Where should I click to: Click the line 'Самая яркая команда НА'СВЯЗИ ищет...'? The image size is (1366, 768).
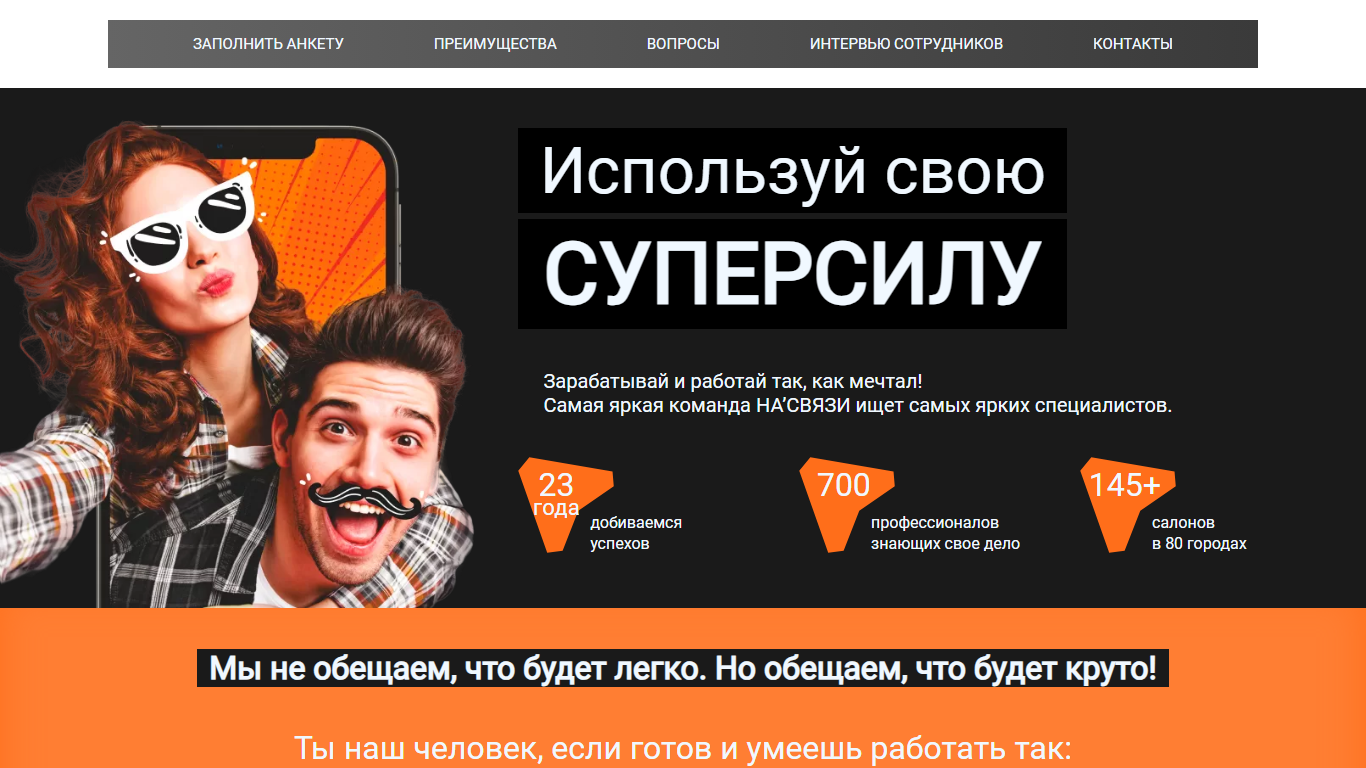pyautogui.click(x=857, y=406)
